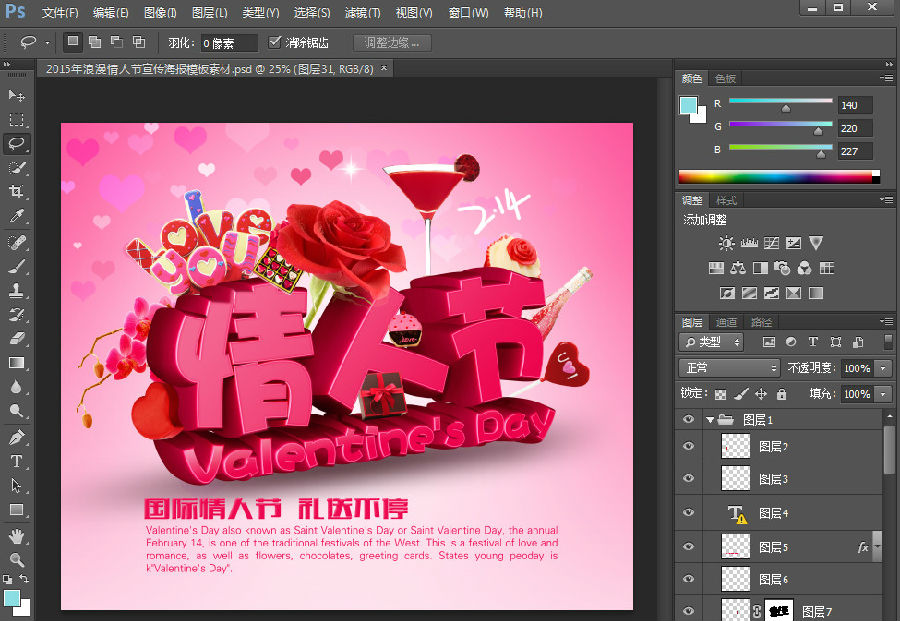Click the Brightness/Contrast adjustment icon
The height and width of the screenshot is (621, 900).
(726, 243)
